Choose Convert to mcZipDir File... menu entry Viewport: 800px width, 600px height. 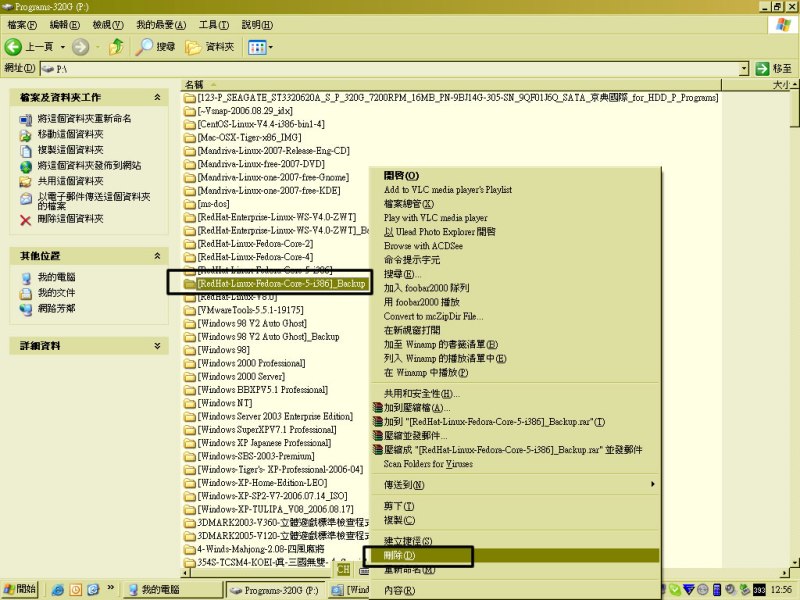[x=515, y=316]
